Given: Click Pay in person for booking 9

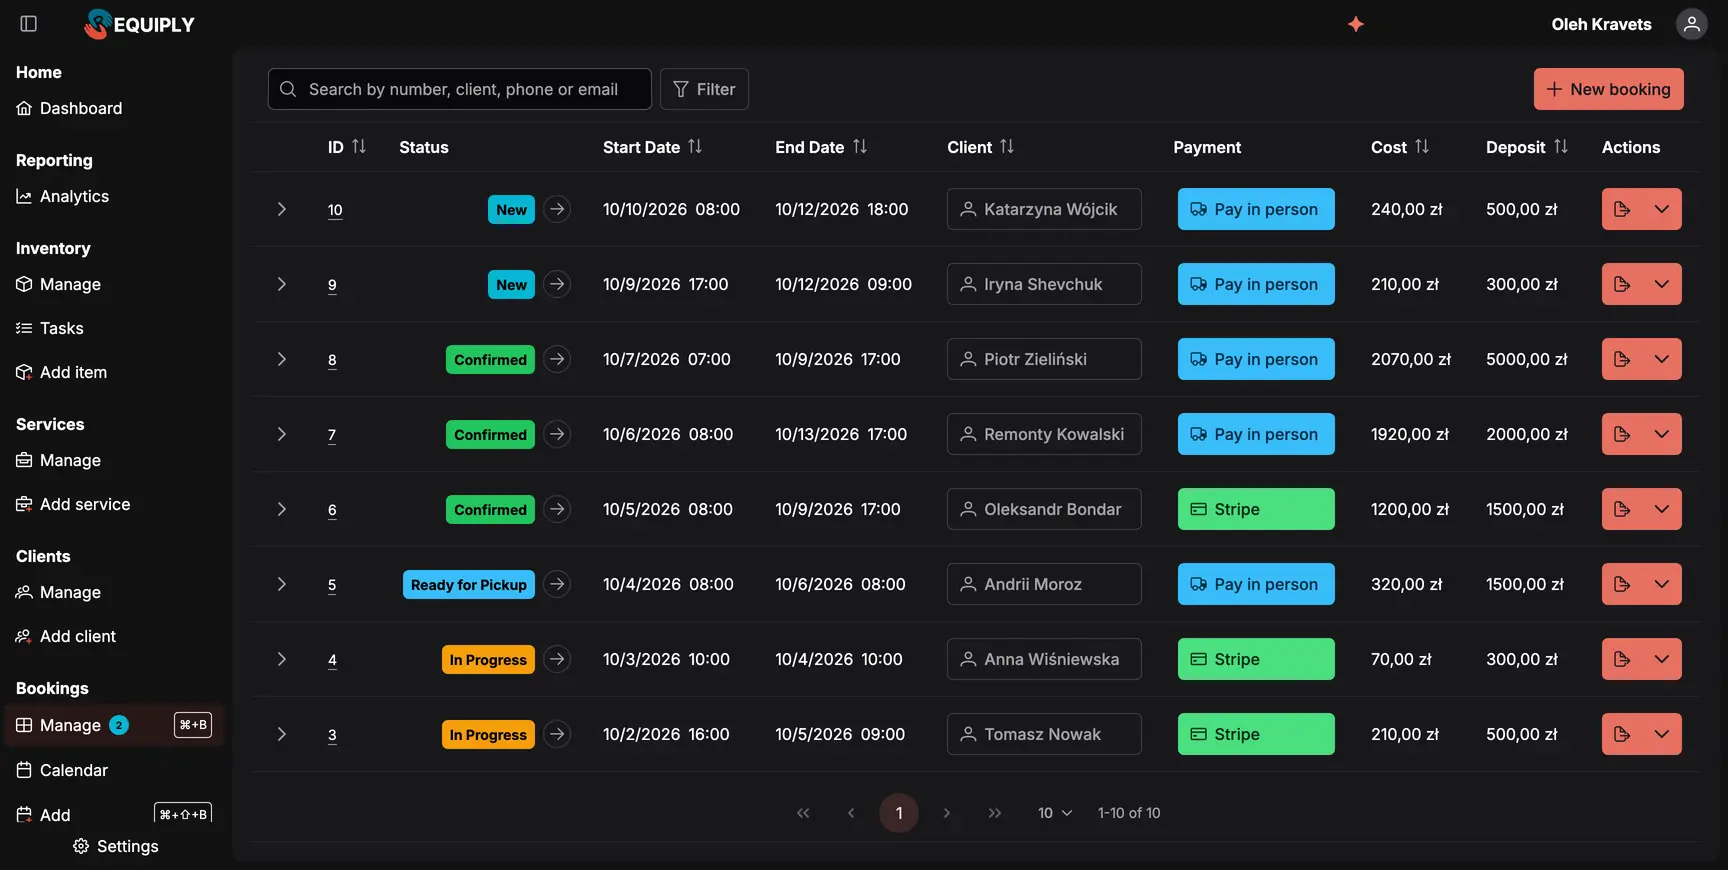Looking at the screenshot, I should click(1256, 284).
